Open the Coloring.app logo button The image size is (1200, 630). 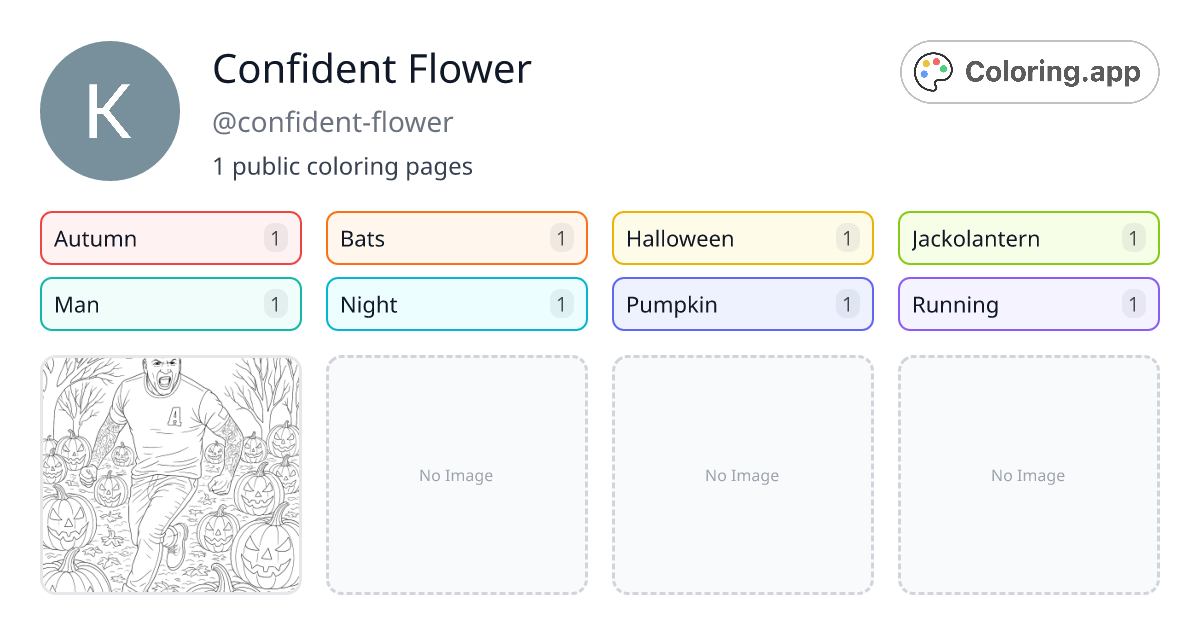click(x=1030, y=72)
